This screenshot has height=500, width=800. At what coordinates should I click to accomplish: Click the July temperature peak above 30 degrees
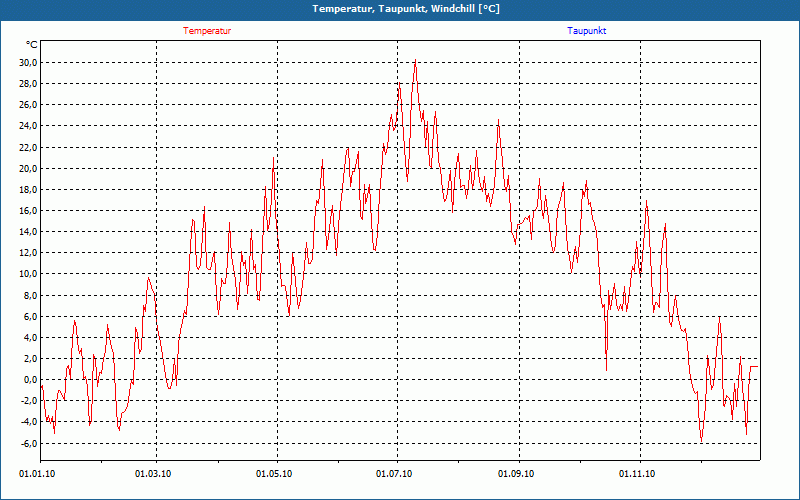(x=415, y=60)
